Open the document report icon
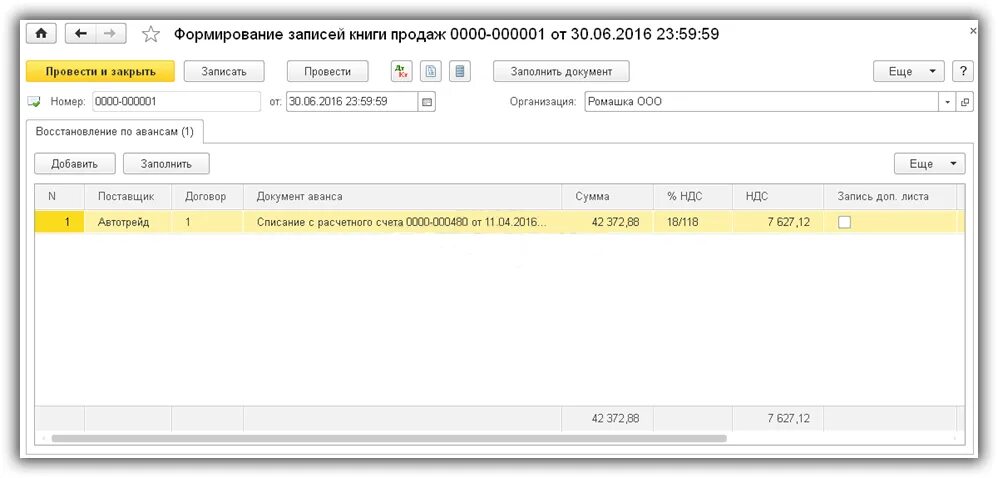 coord(431,71)
